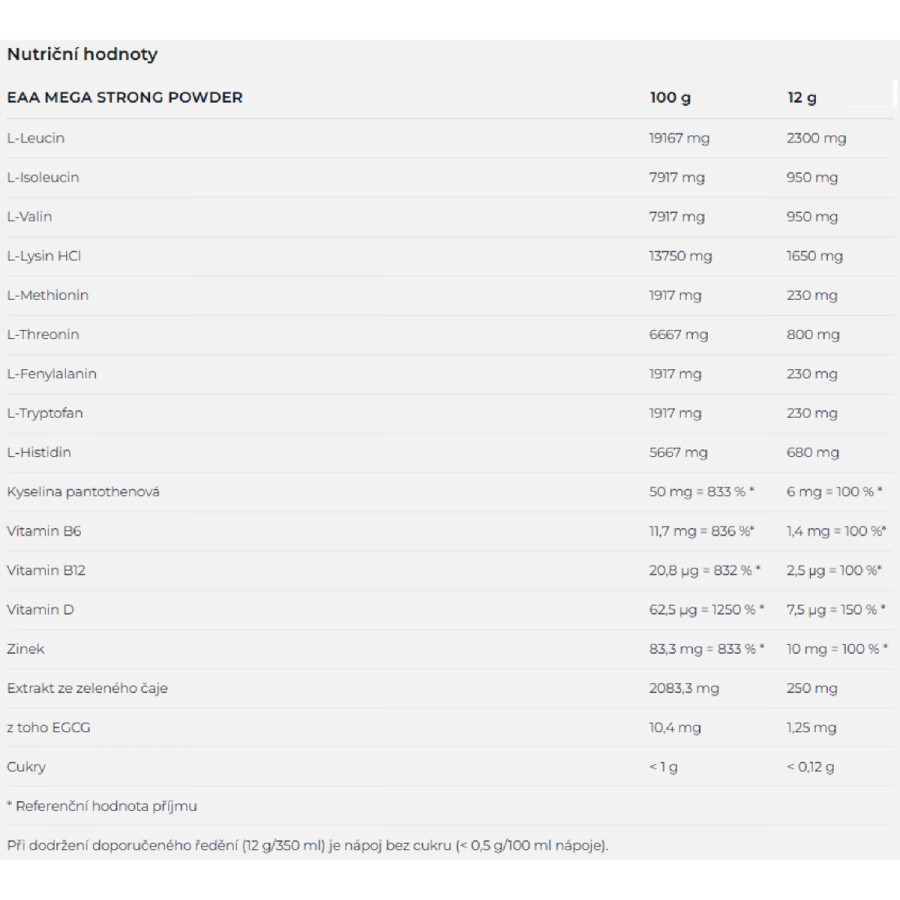Click the L-Fenylalanin row label
This screenshot has height=900, width=900.
(x=52, y=373)
